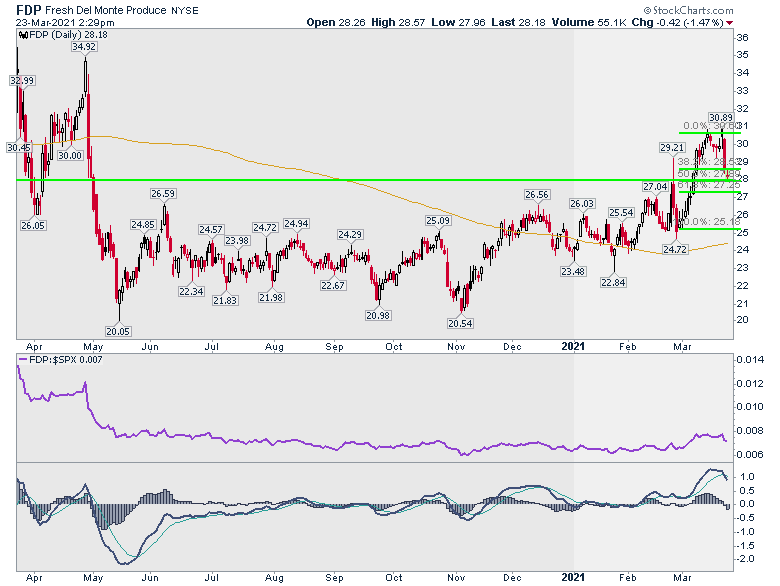Viewport: 780px width, 586px height.
Task: Click the red down arrow change indicator
Action: point(729,23)
